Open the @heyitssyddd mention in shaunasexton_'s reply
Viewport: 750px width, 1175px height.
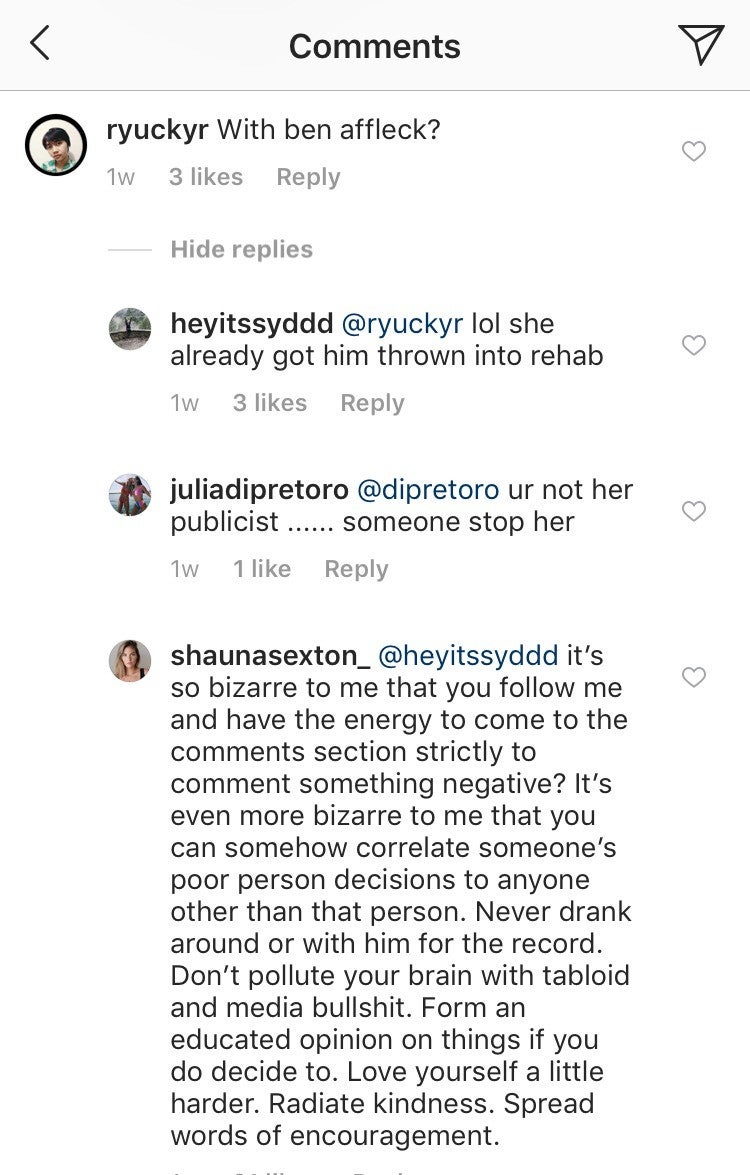(468, 656)
